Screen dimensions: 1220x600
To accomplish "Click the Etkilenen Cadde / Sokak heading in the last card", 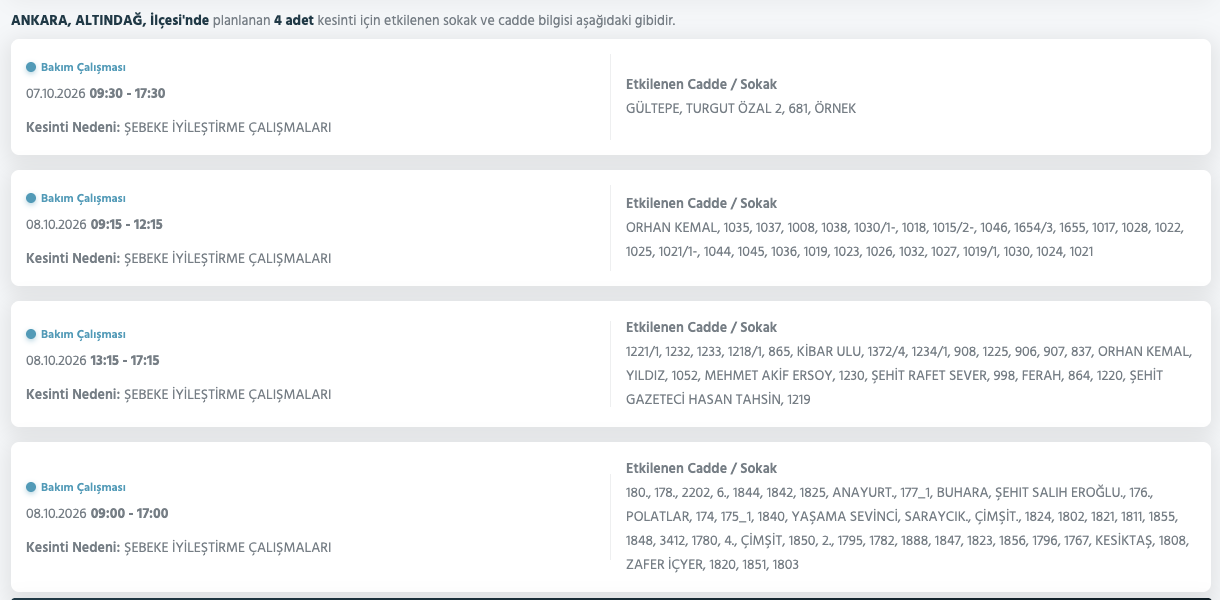I will coord(701,468).
